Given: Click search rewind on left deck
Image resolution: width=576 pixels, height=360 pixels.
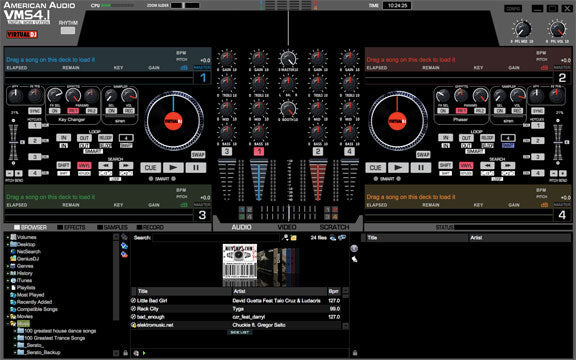Looking at the screenshot, I should 105,166.
